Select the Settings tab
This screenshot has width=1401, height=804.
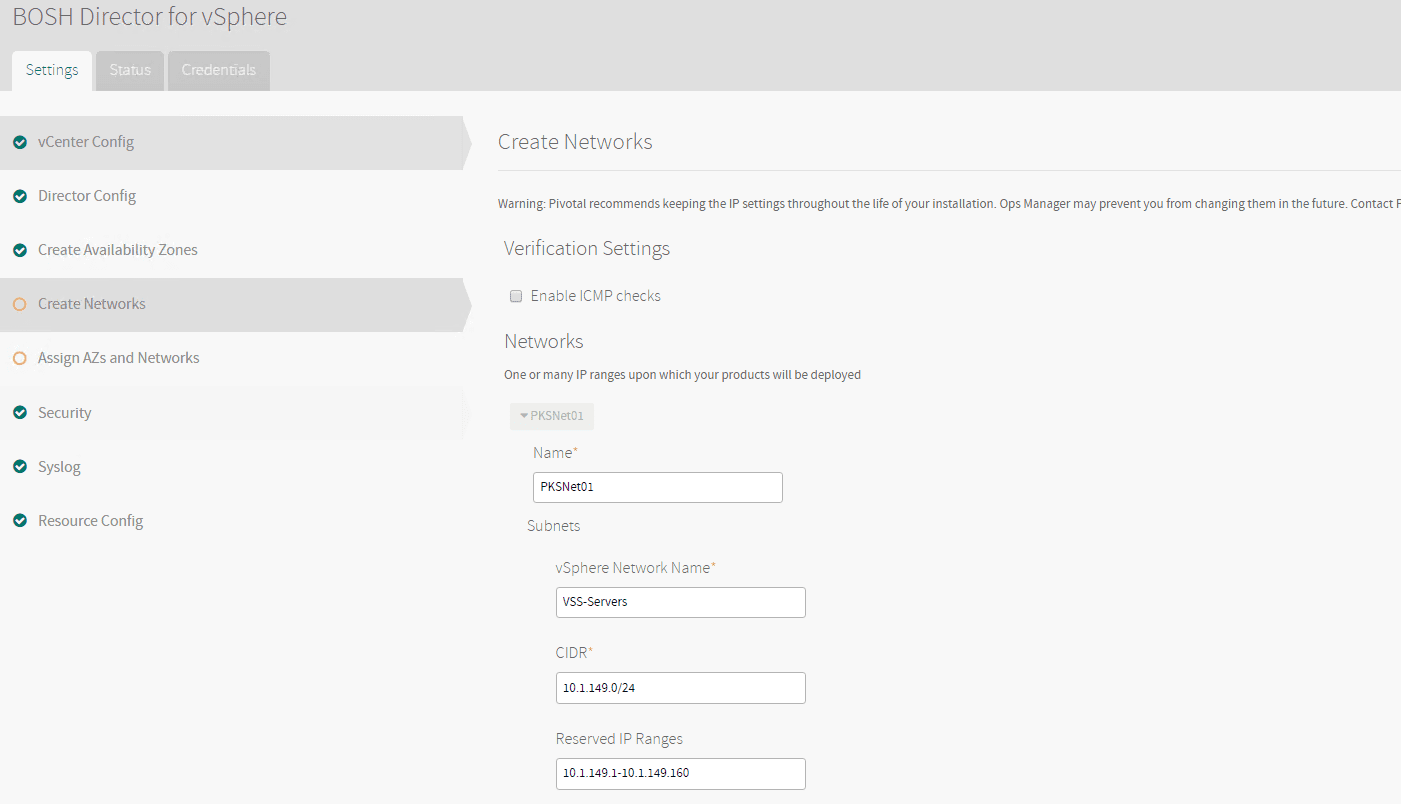point(52,70)
